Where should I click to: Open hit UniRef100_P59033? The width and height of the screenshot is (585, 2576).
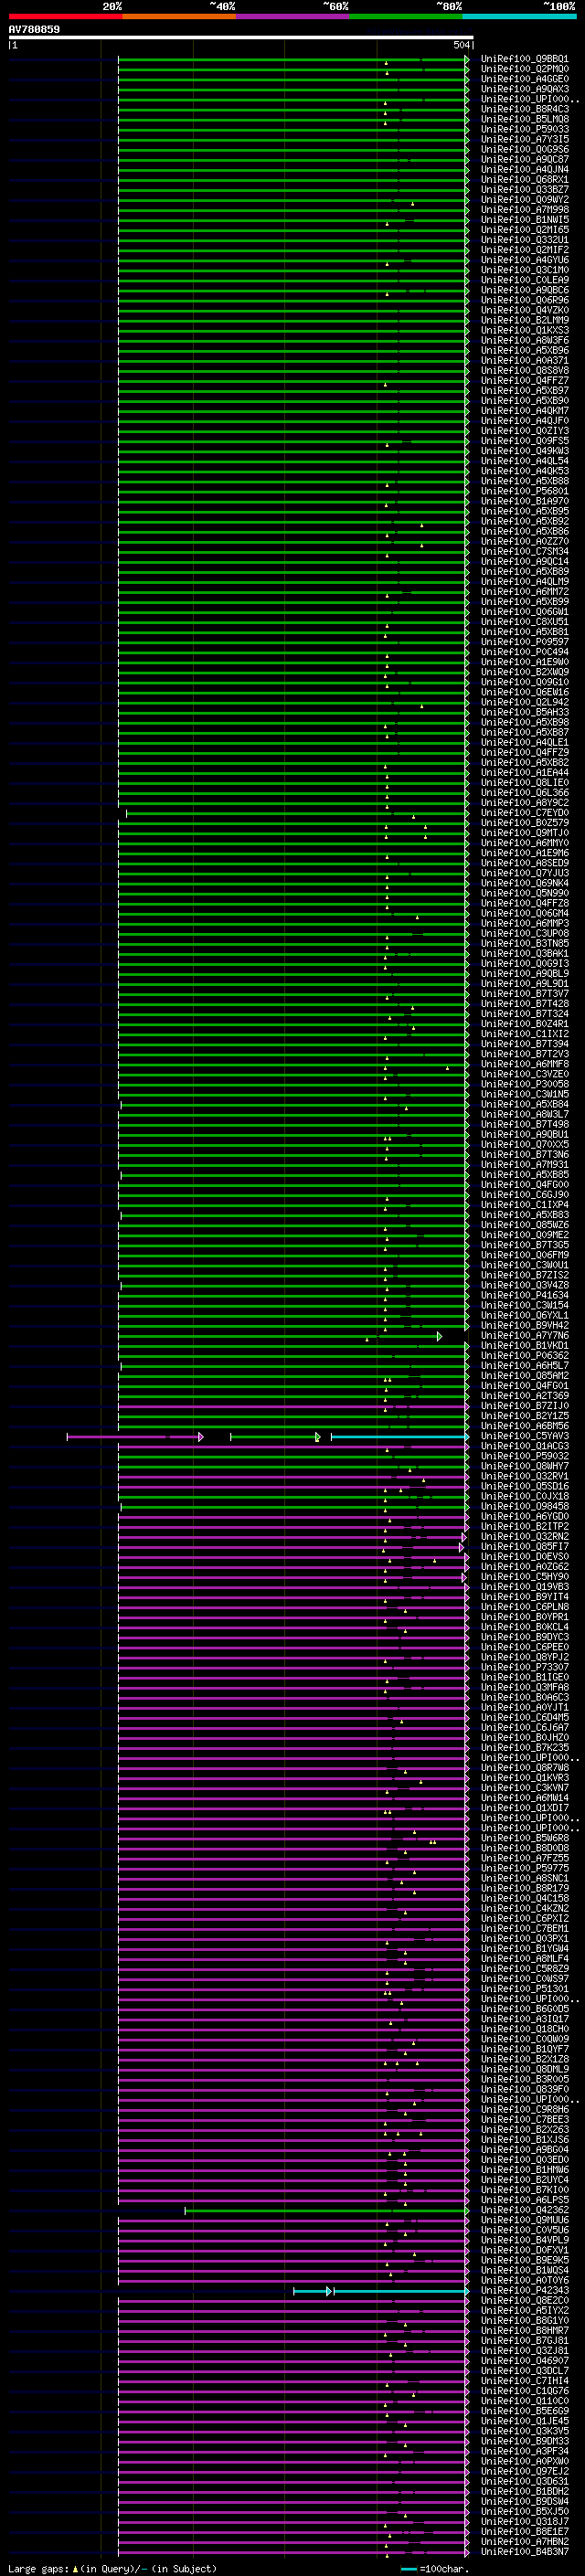[x=524, y=129]
